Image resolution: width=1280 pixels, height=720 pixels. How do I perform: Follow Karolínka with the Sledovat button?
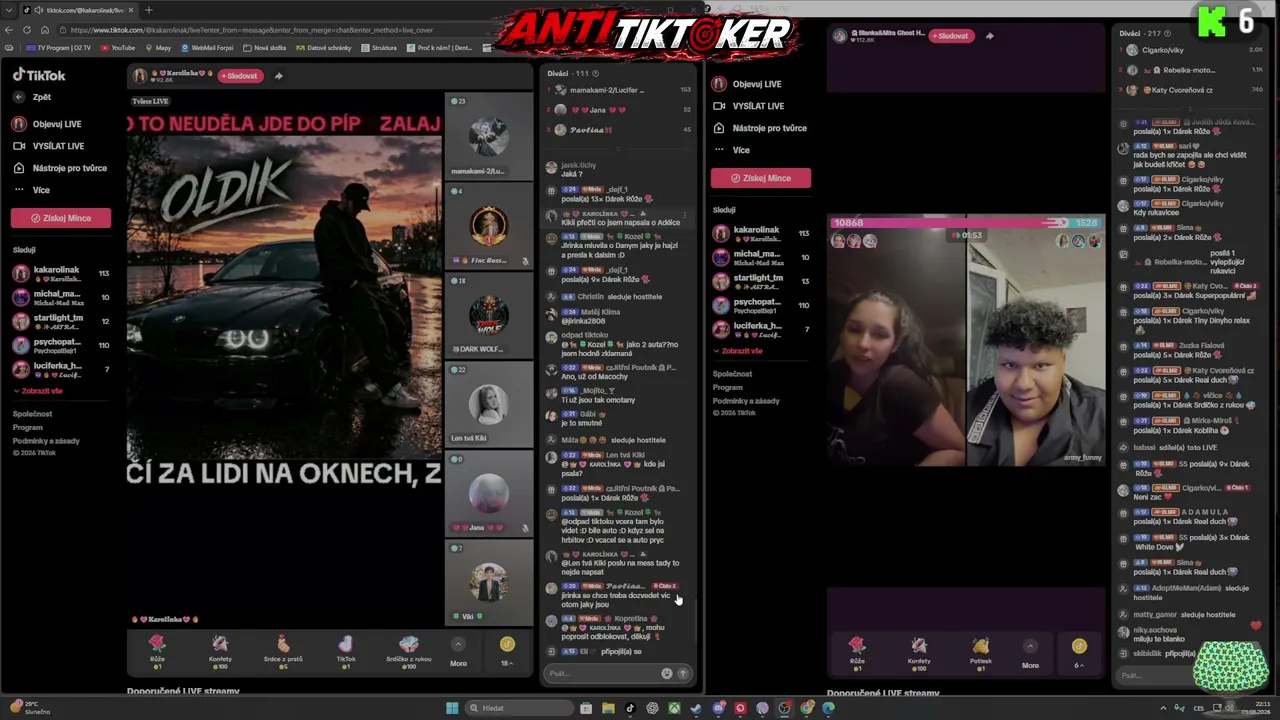[x=240, y=76]
